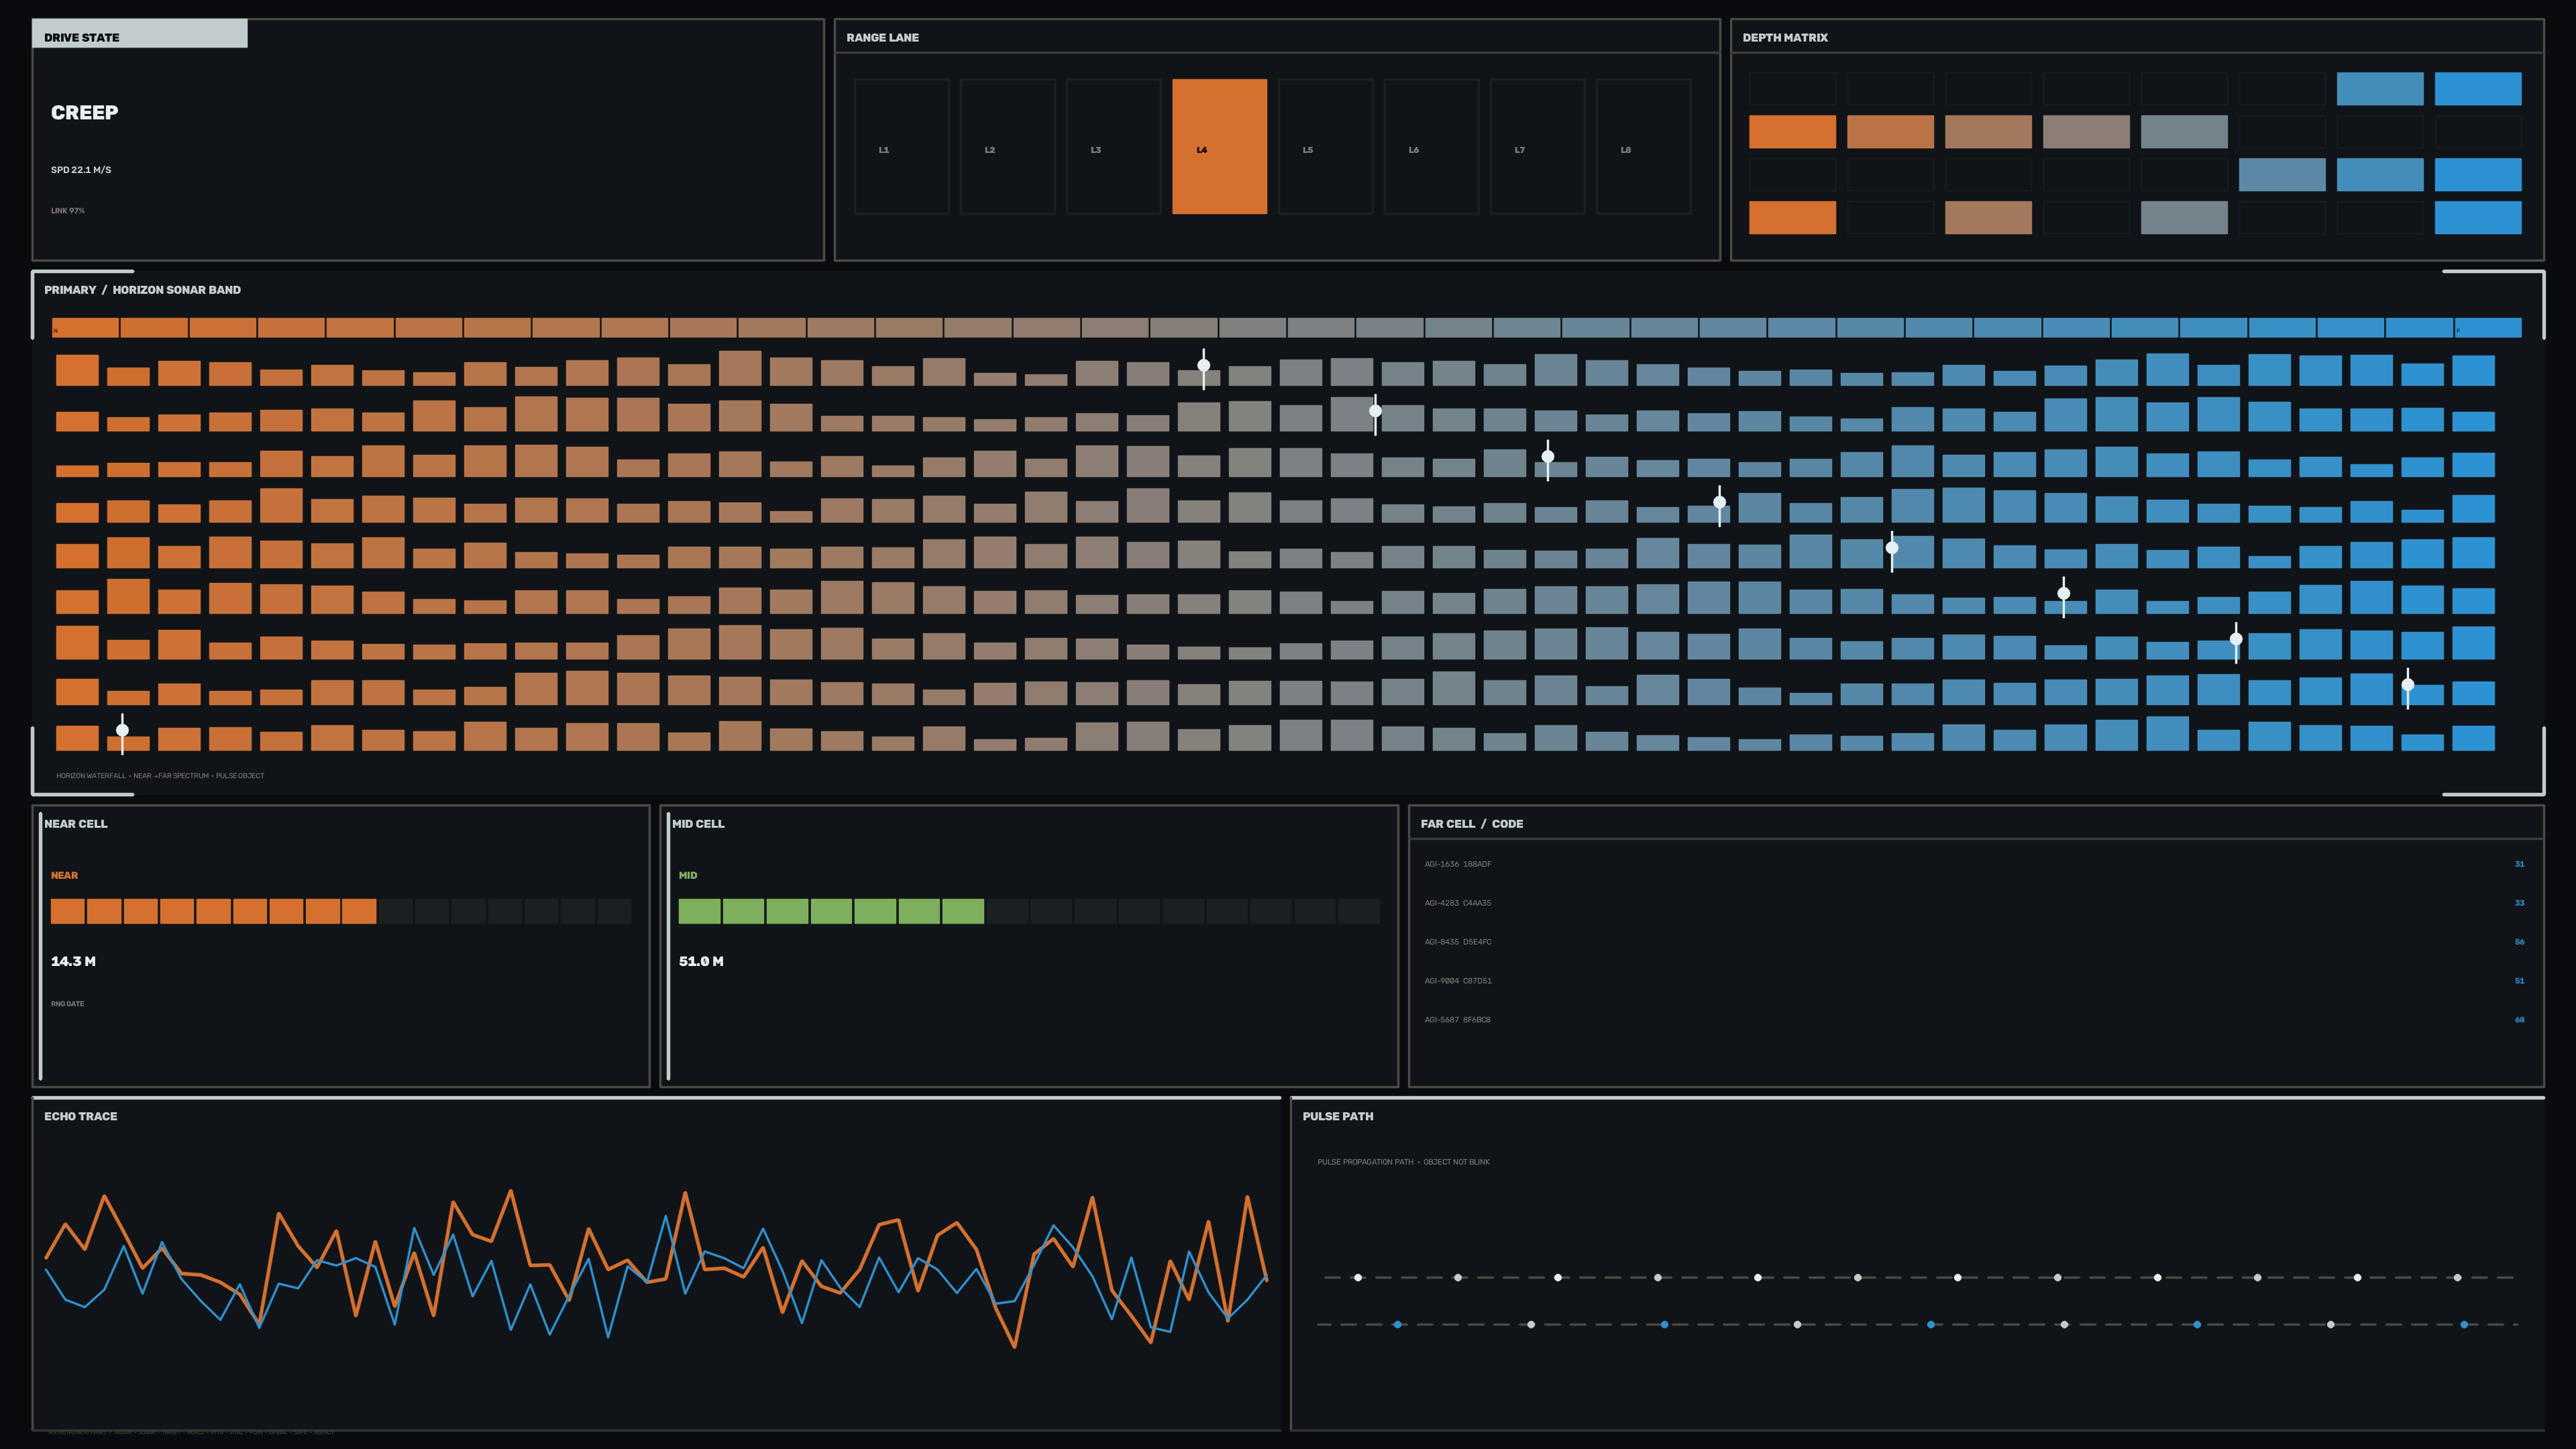Click the RANGE LANE panel title
The width and height of the screenshot is (2576, 1449).
tap(882, 38)
